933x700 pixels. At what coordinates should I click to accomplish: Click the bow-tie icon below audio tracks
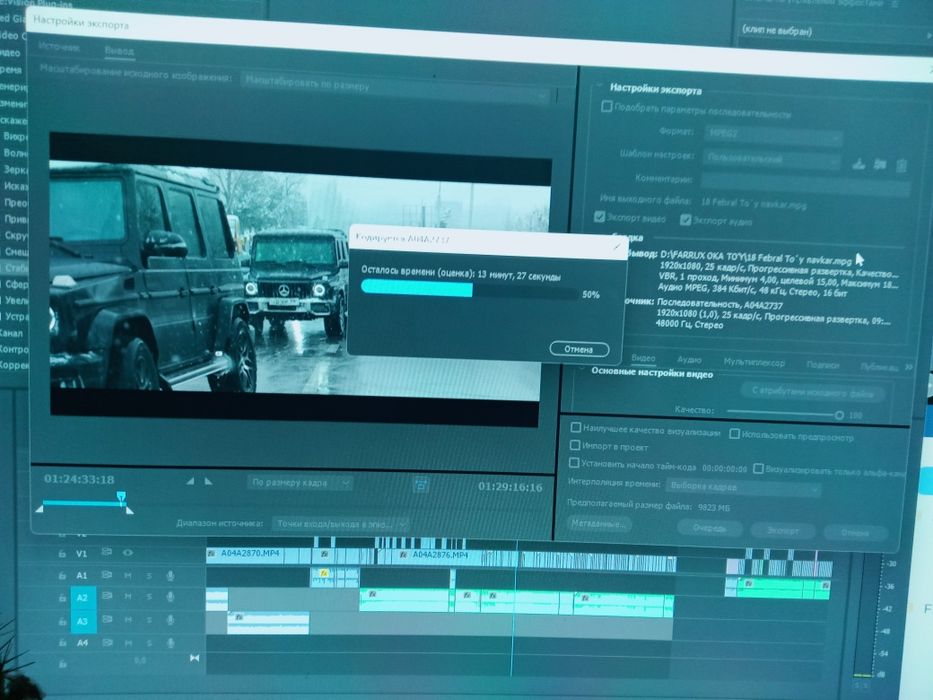tap(194, 658)
